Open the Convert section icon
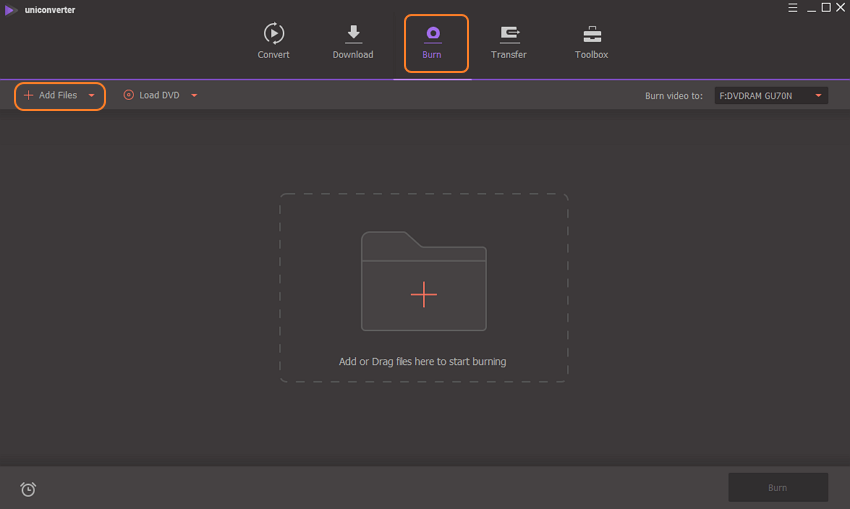850x509 pixels. 273,34
